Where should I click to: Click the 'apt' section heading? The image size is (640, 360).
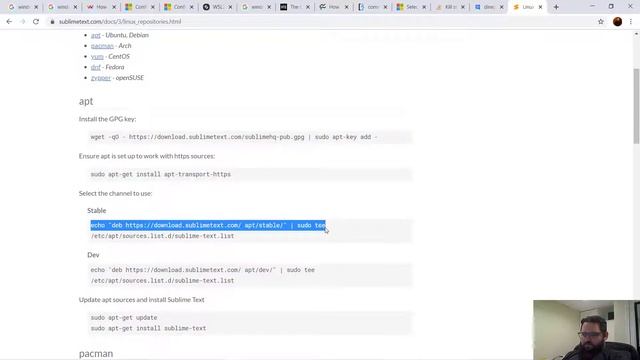[x=86, y=101]
